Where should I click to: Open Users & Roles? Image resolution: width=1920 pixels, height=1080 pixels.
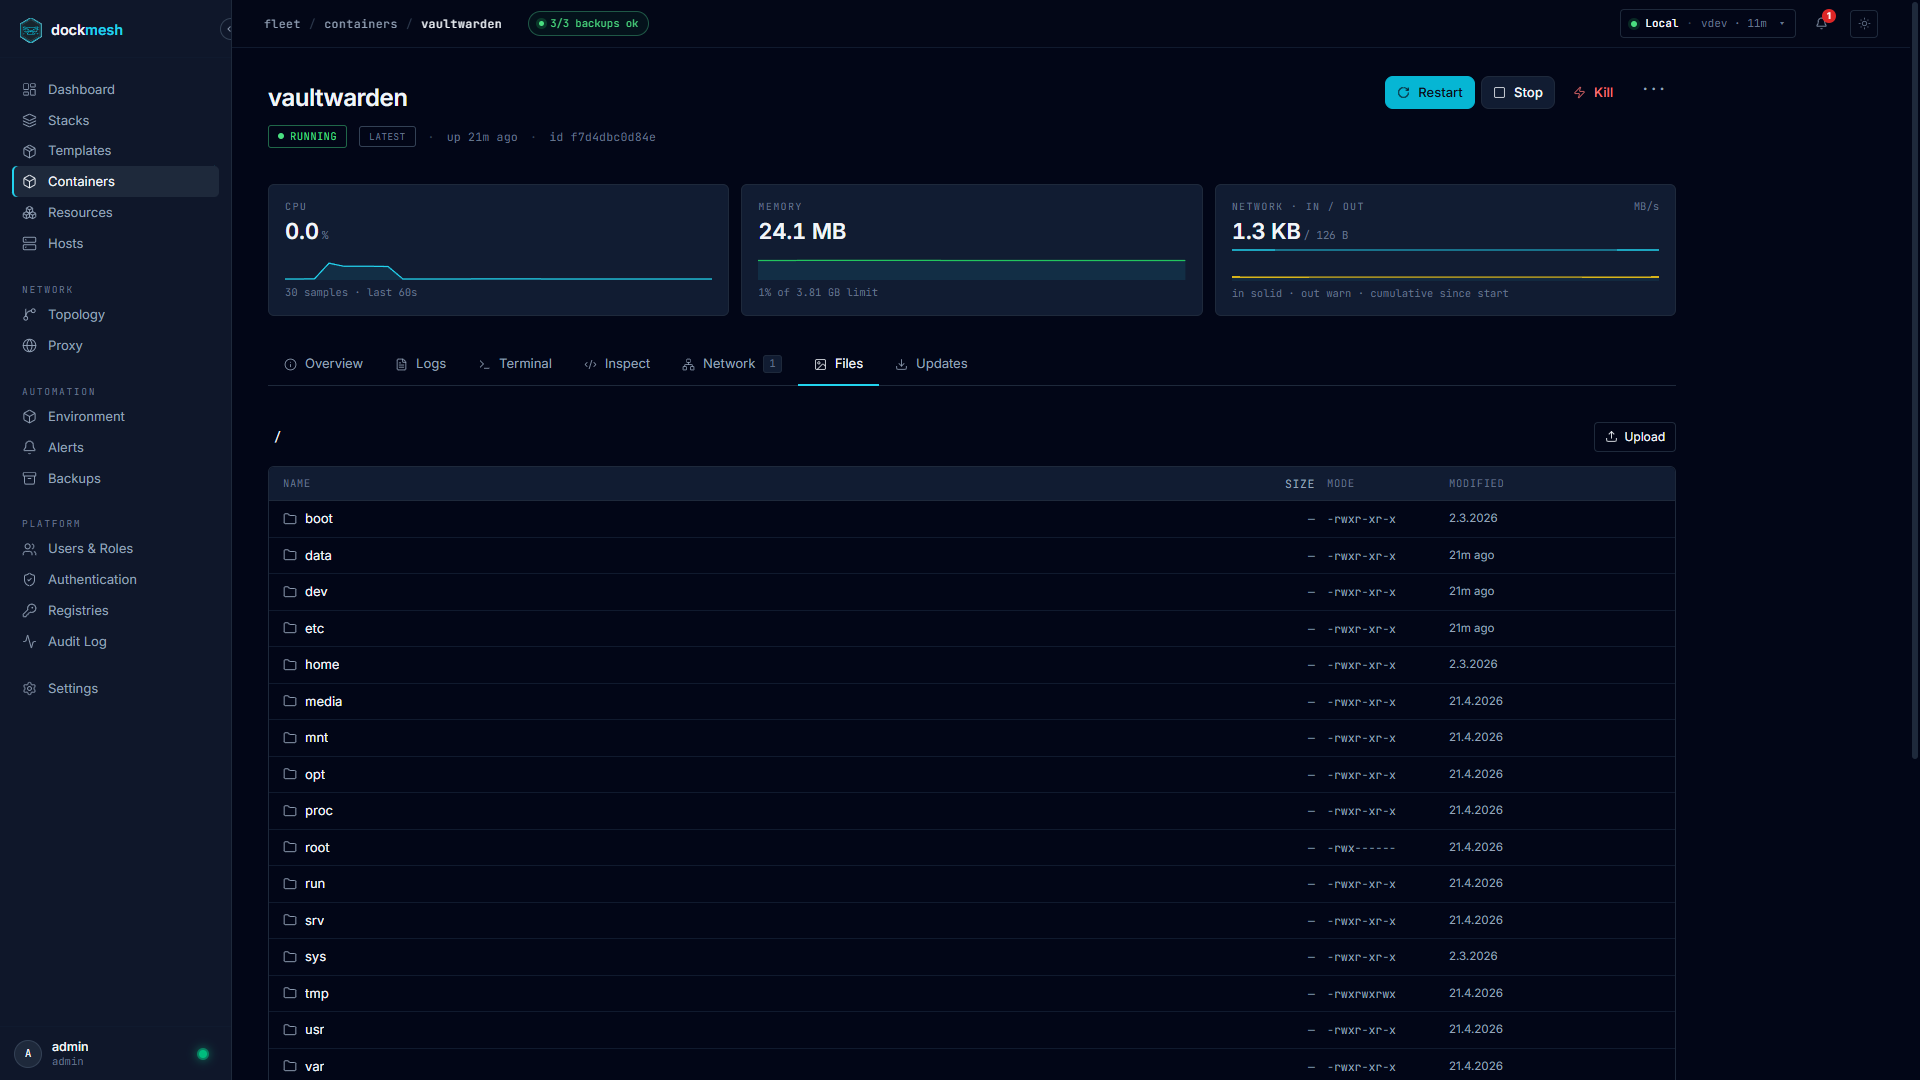pos(115,548)
